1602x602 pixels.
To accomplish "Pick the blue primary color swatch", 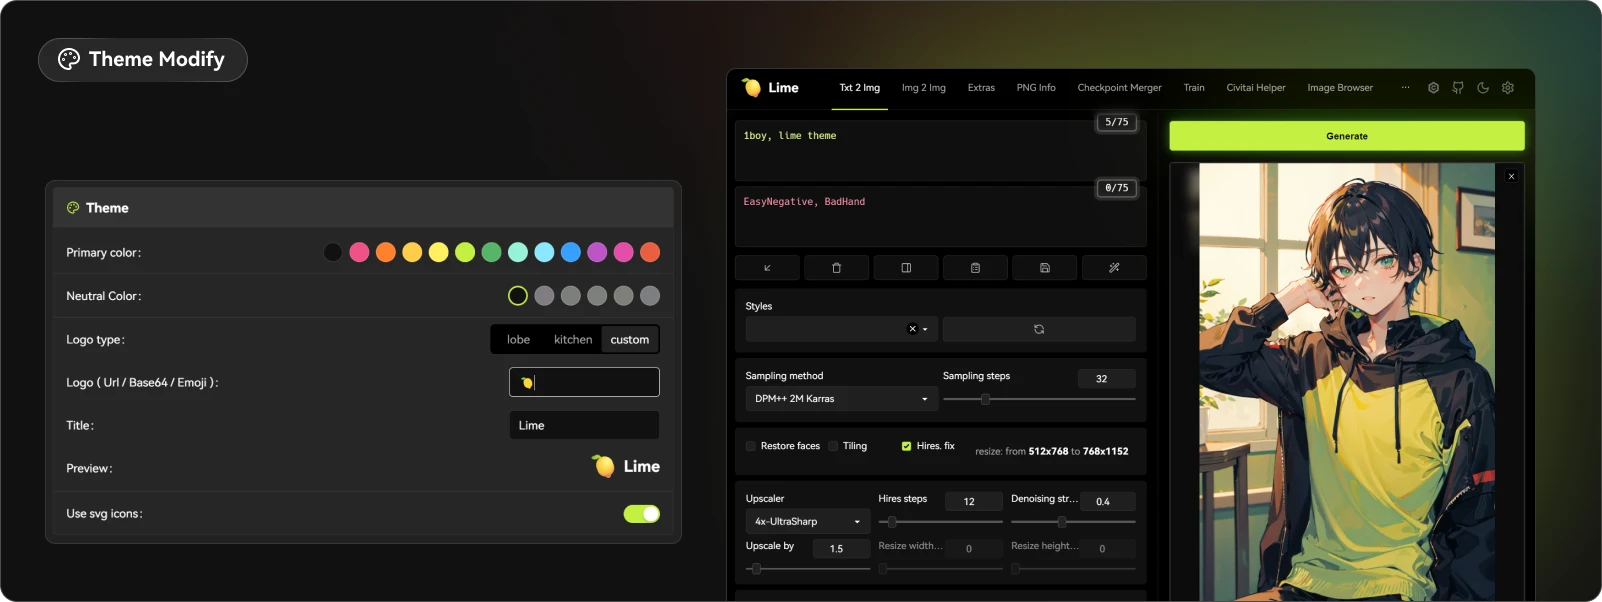I will (571, 253).
